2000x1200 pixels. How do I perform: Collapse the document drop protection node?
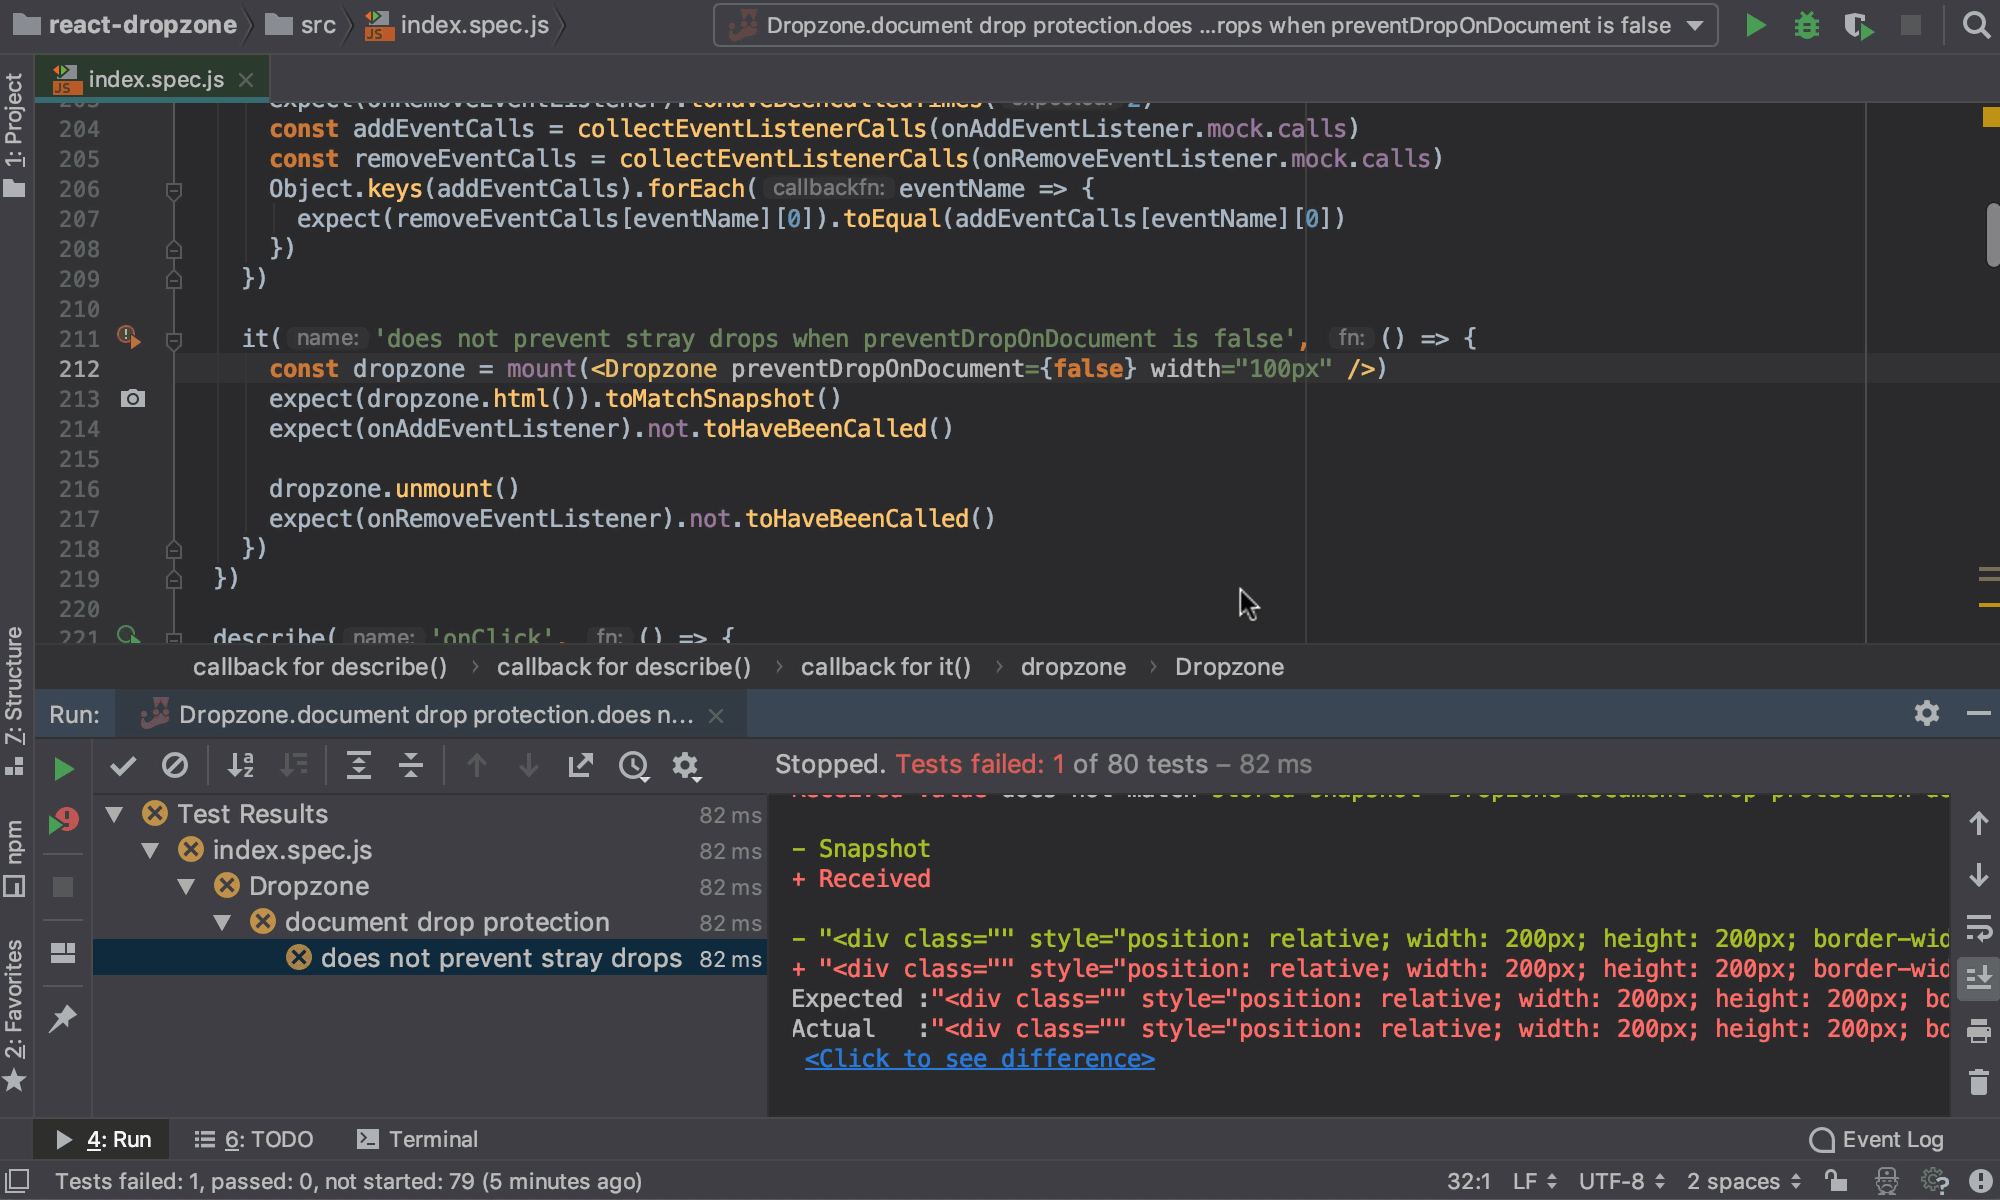point(224,921)
